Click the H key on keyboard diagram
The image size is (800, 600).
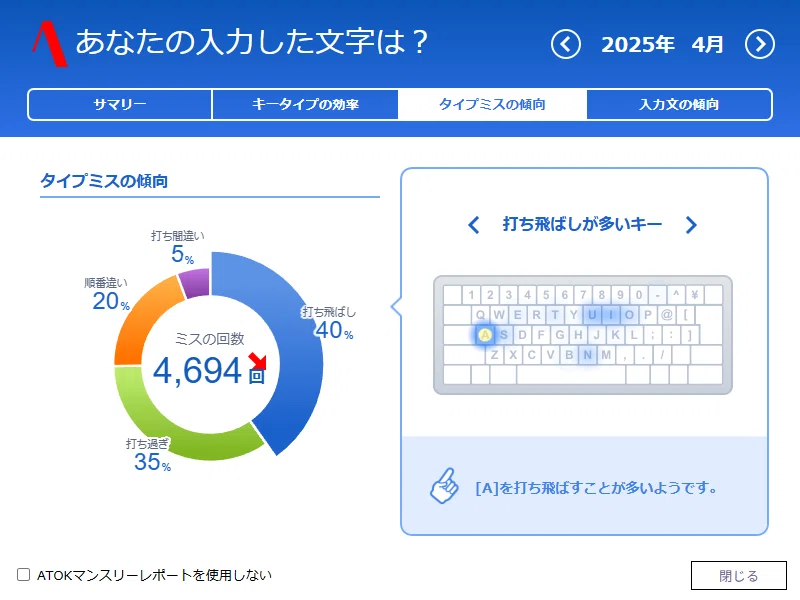(x=578, y=335)
